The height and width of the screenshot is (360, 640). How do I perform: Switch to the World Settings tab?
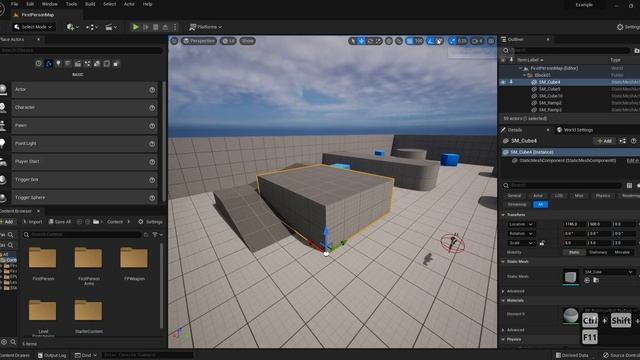click(575, 130)
